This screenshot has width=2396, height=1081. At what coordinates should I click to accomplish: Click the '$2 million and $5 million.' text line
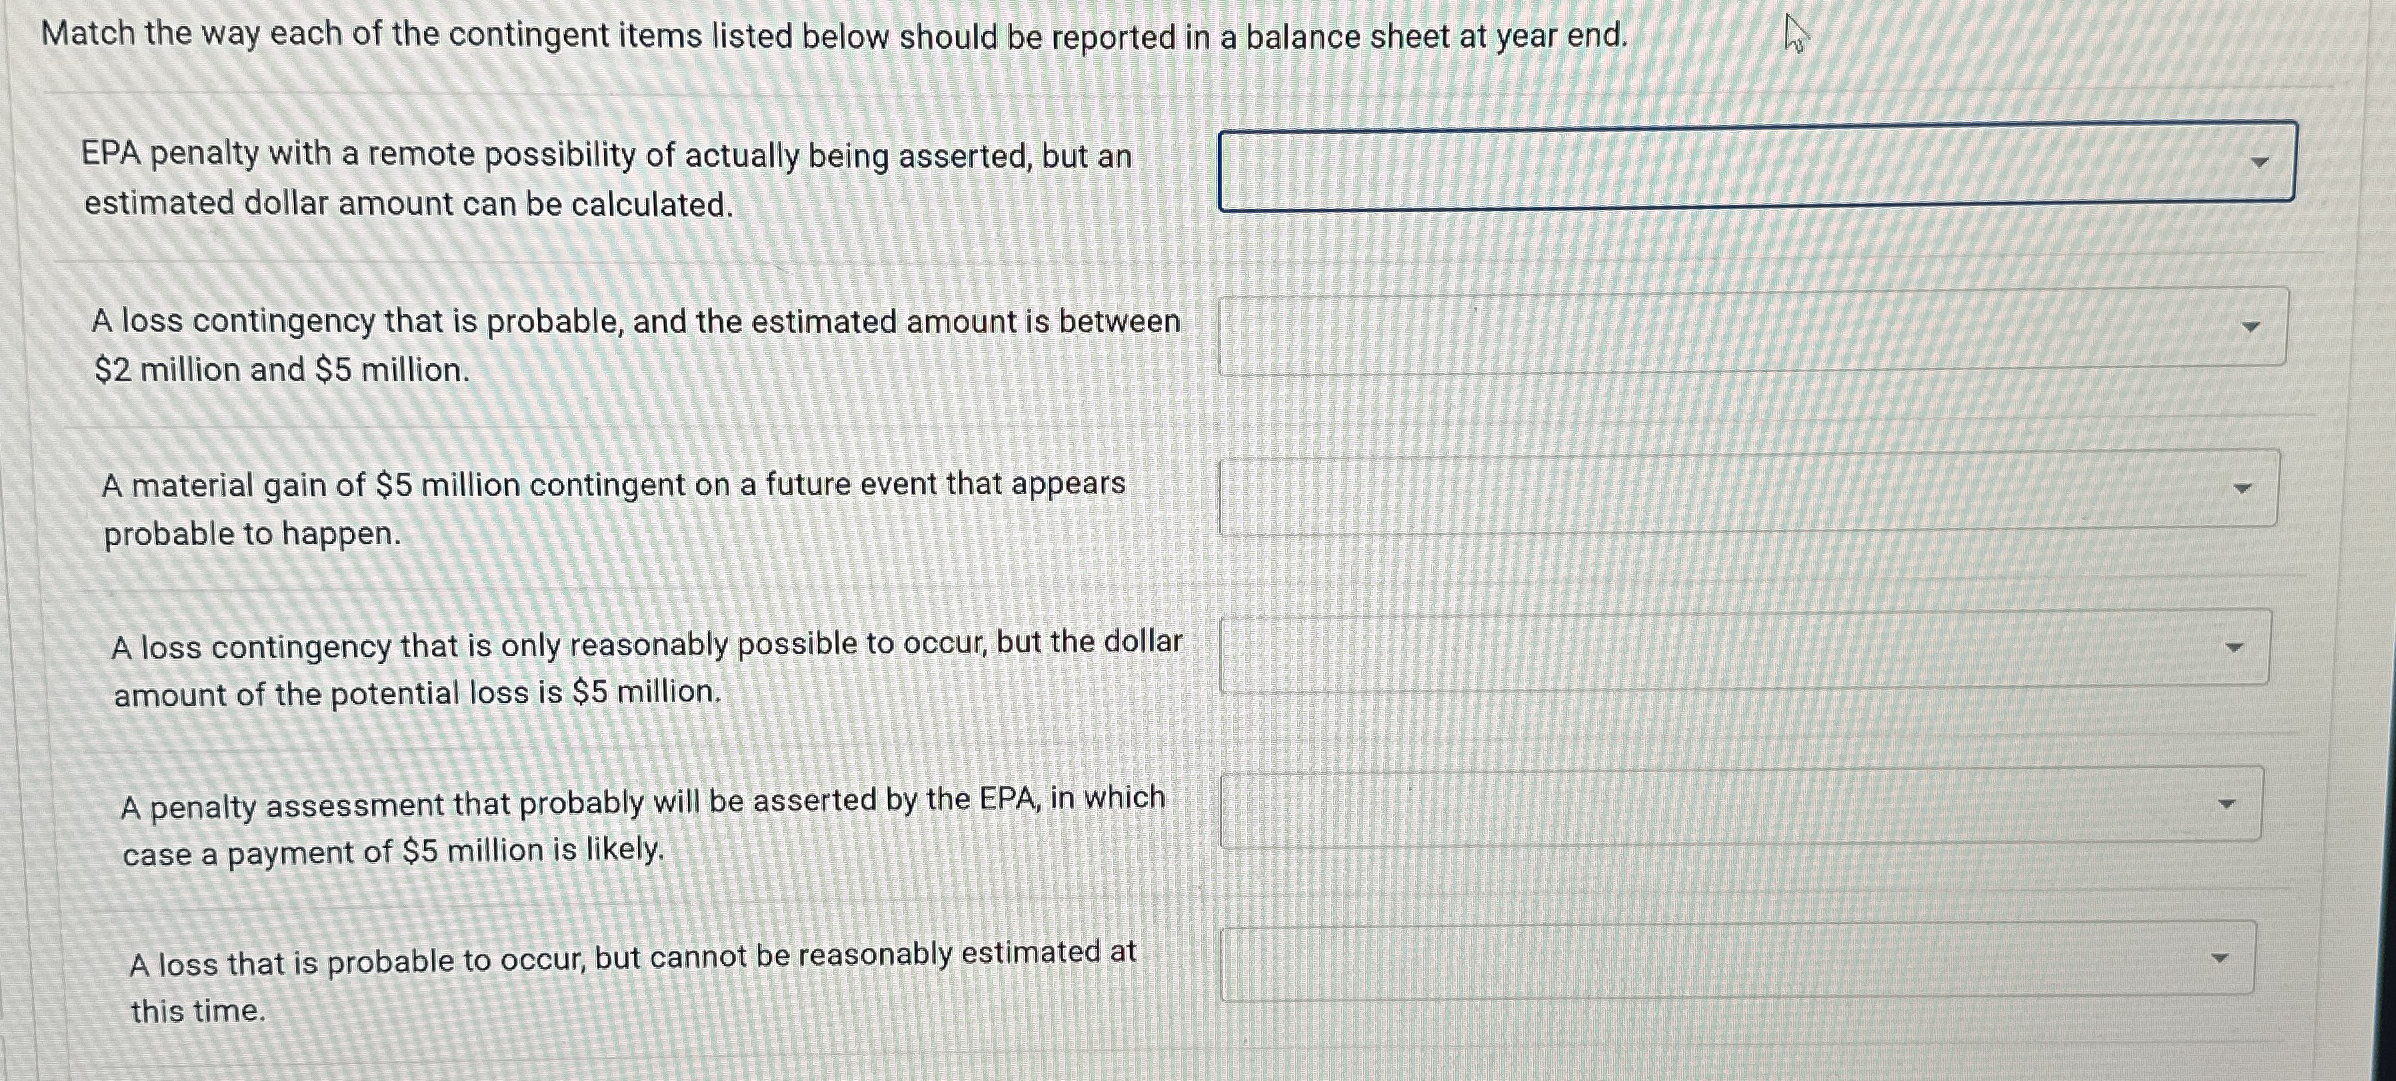281,370
